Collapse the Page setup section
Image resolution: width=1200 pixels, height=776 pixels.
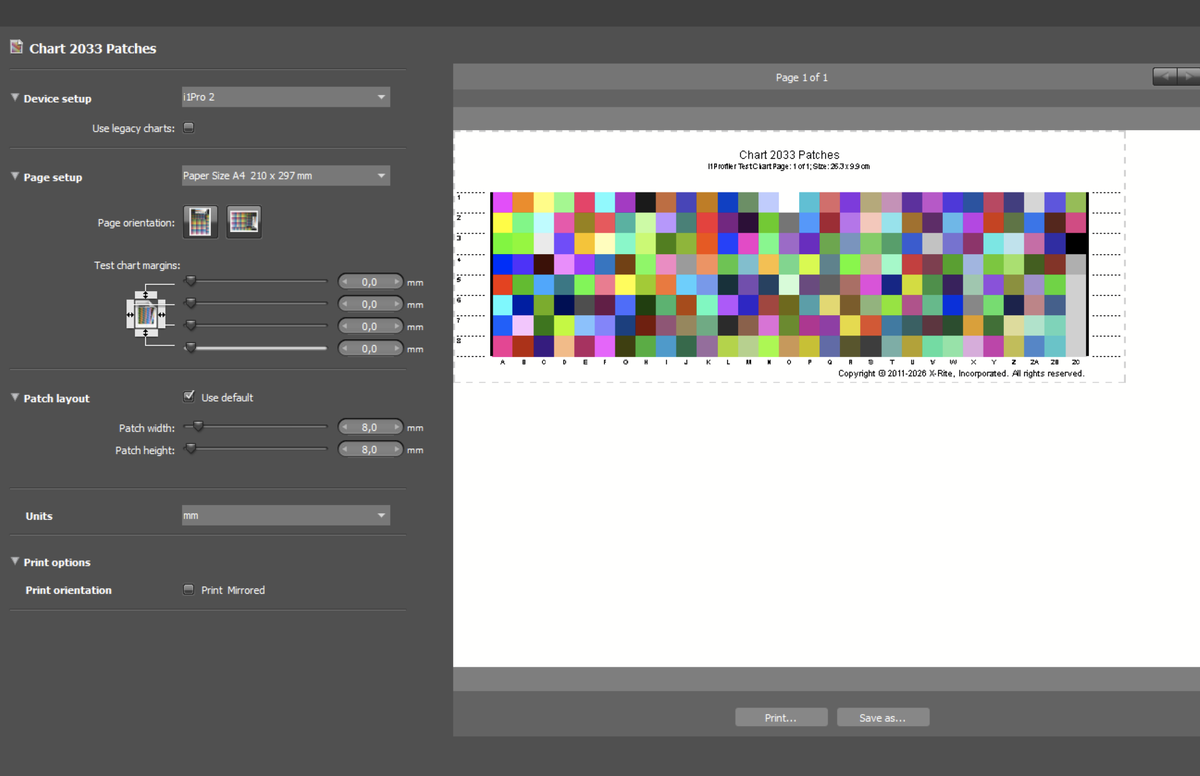tap(15, 177)
